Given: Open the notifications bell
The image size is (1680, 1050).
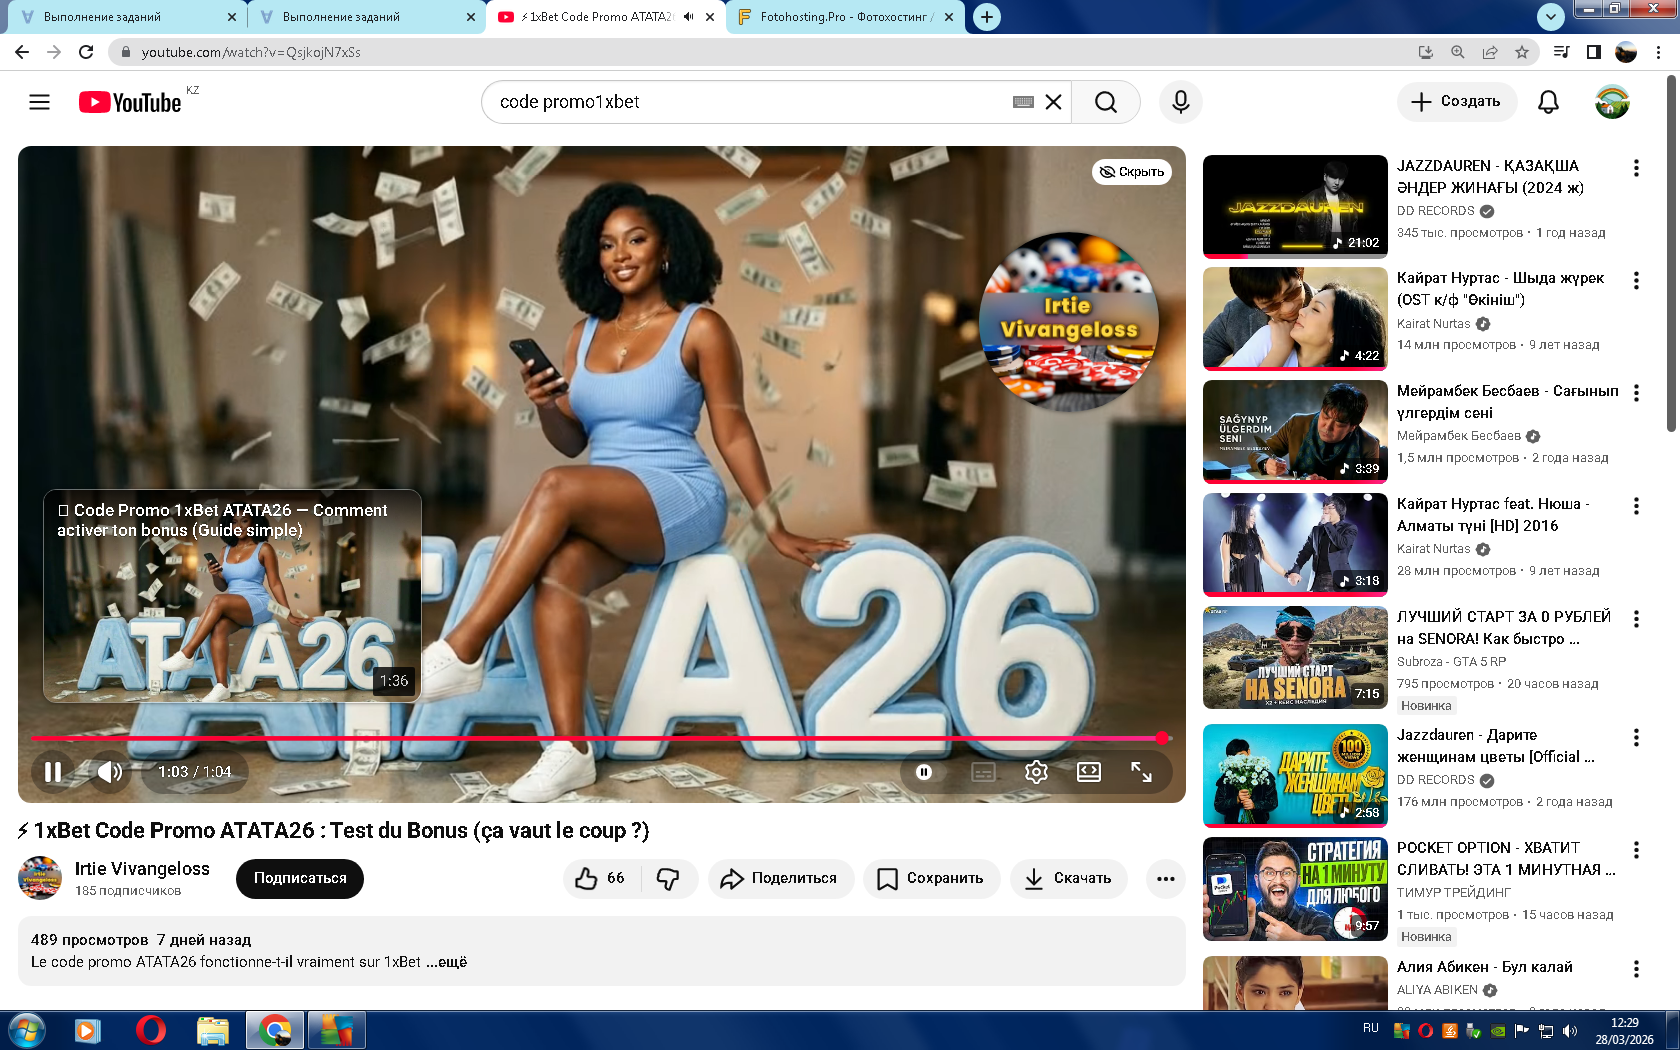Looking at the screenshot, I should [x=1547, y=102].
